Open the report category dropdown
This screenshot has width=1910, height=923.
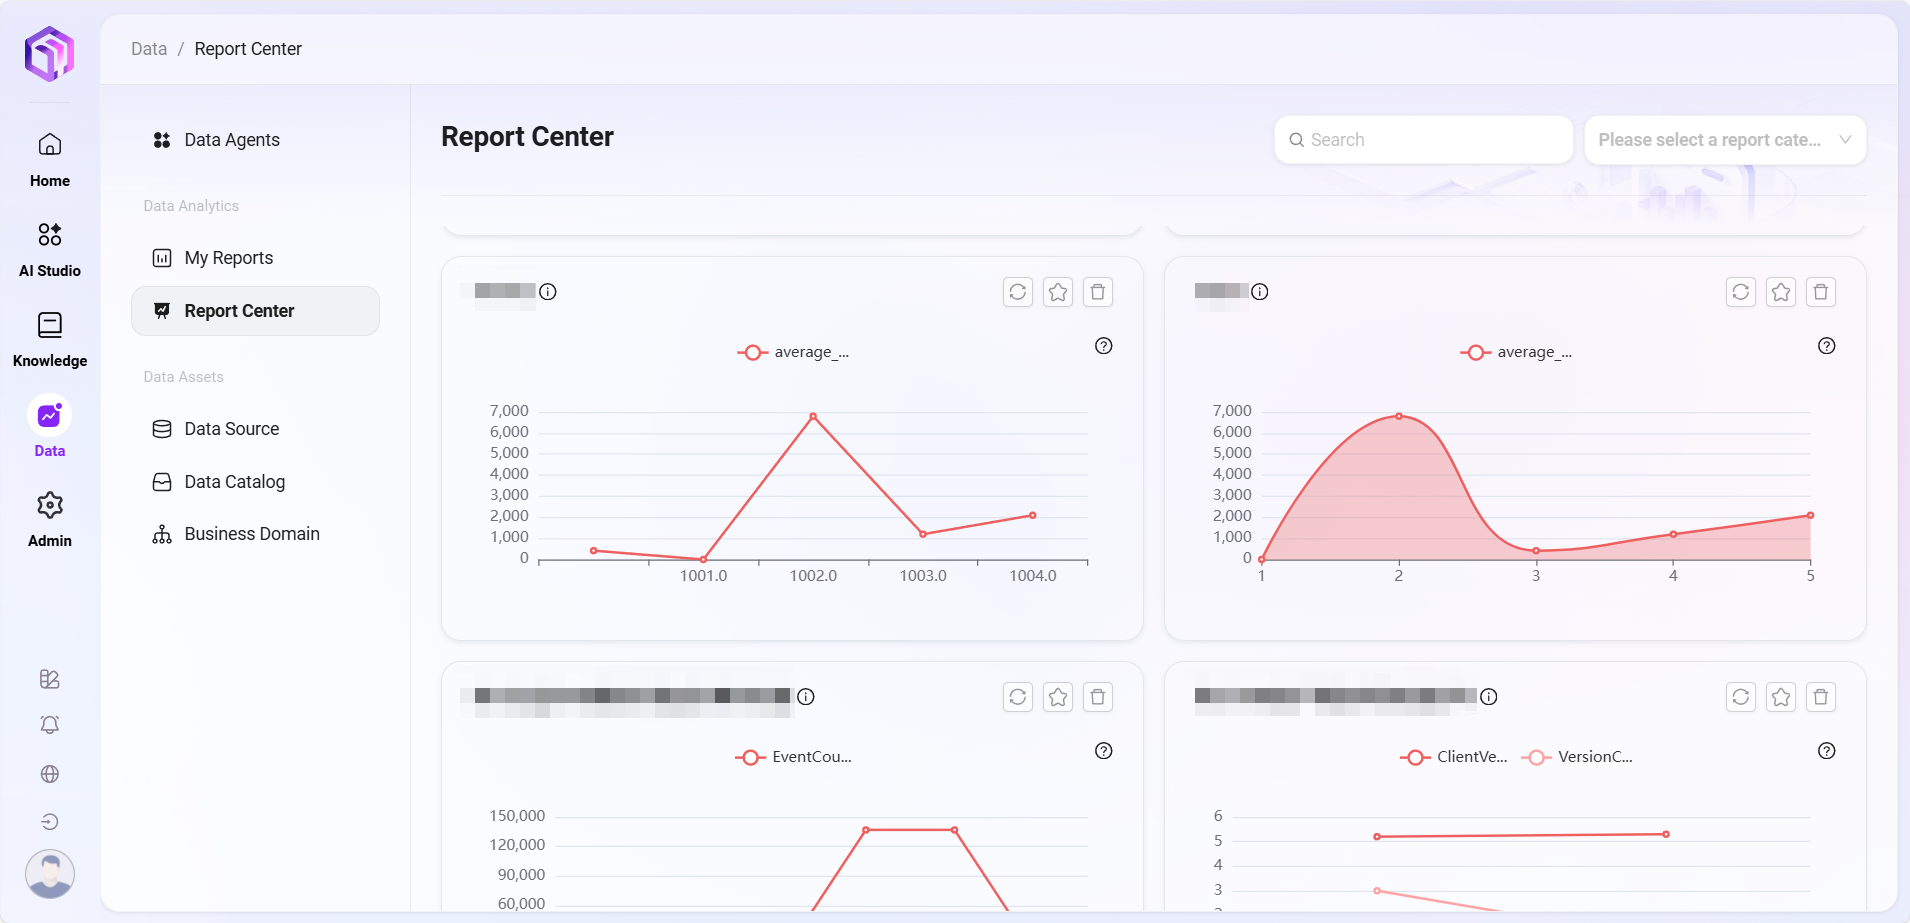(1724, 140)
